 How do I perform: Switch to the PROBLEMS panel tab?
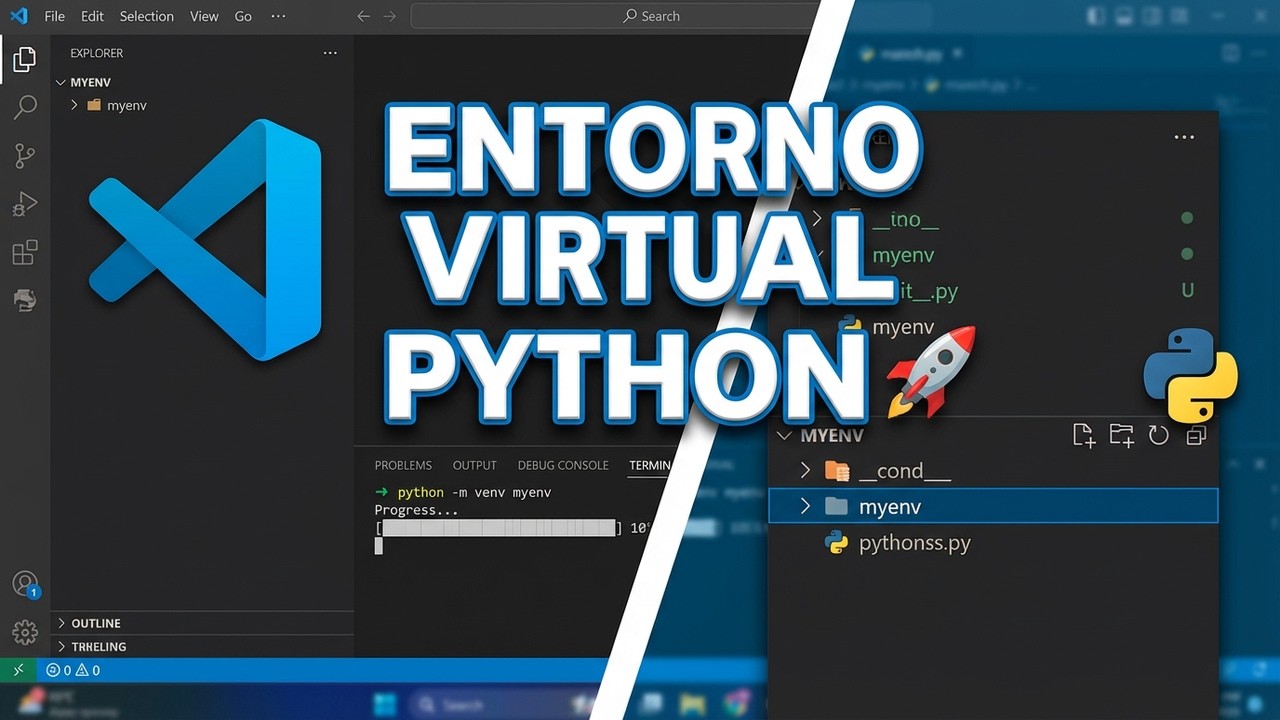pyautogui.click(x=403, y=465)
